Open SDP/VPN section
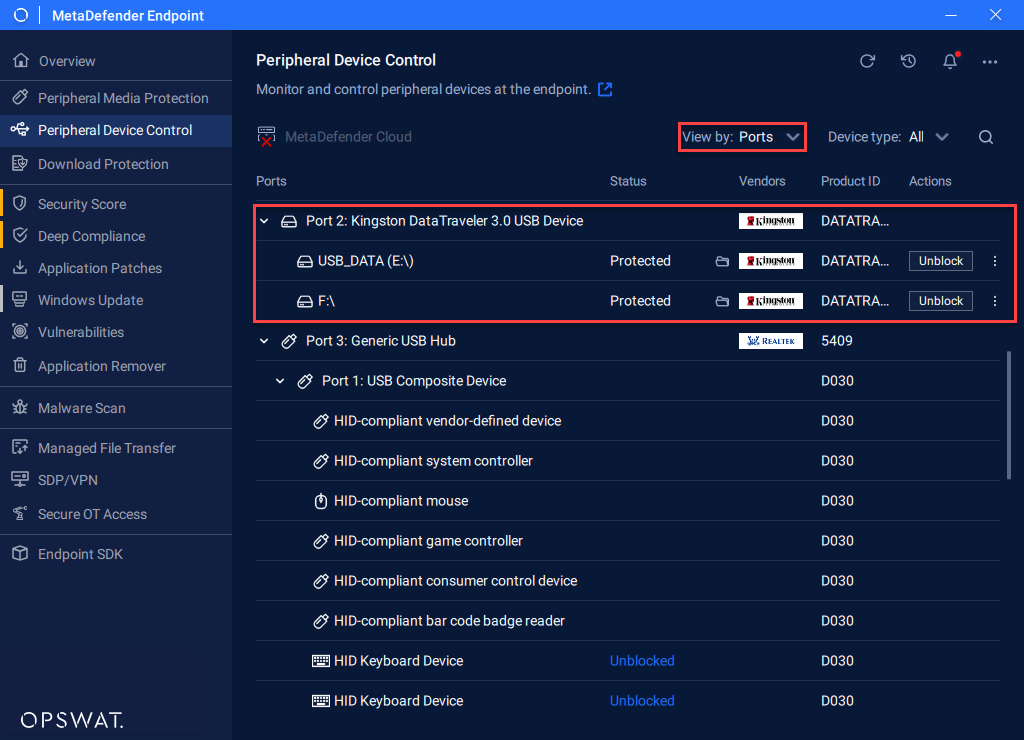This screenshot has height=740, width=1024. [x=116, y=480]
